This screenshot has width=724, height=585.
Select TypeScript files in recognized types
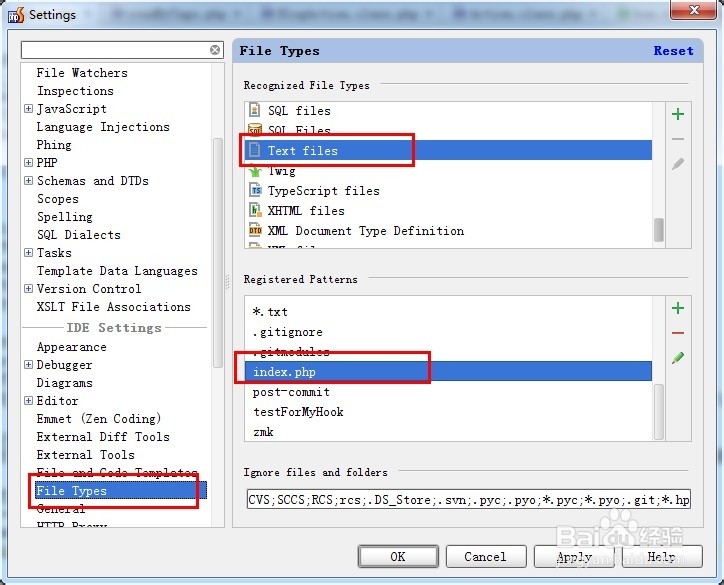(x=448, y=191)
